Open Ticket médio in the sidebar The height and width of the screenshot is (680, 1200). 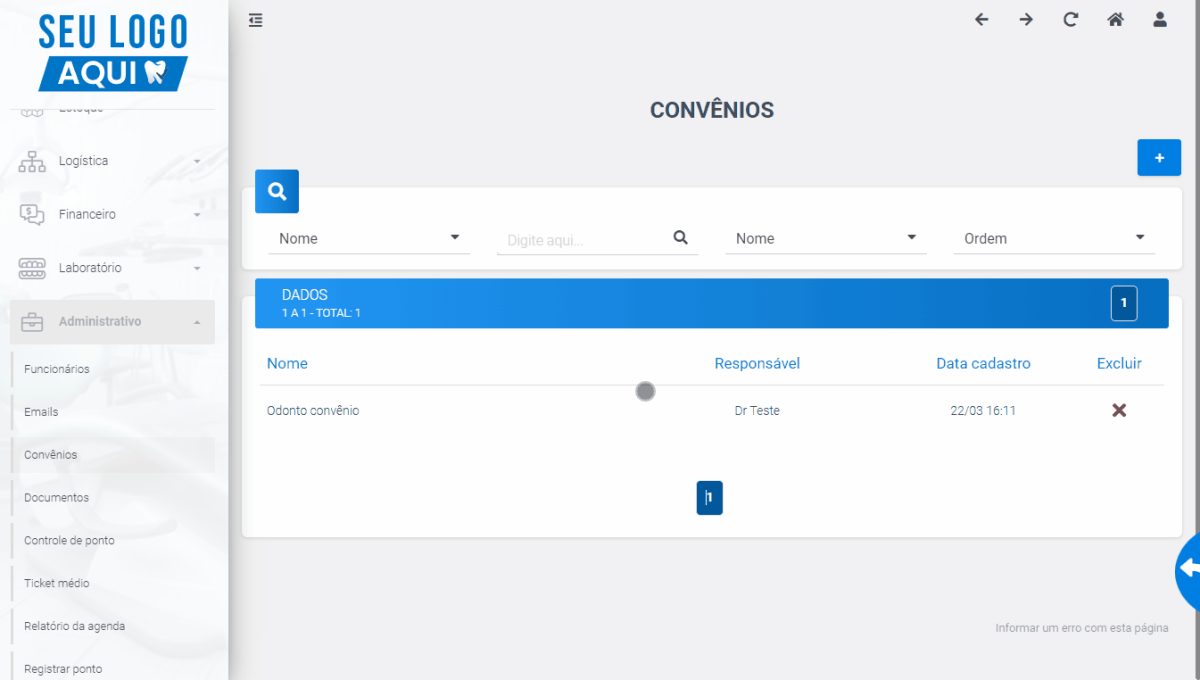pos(57,584)
